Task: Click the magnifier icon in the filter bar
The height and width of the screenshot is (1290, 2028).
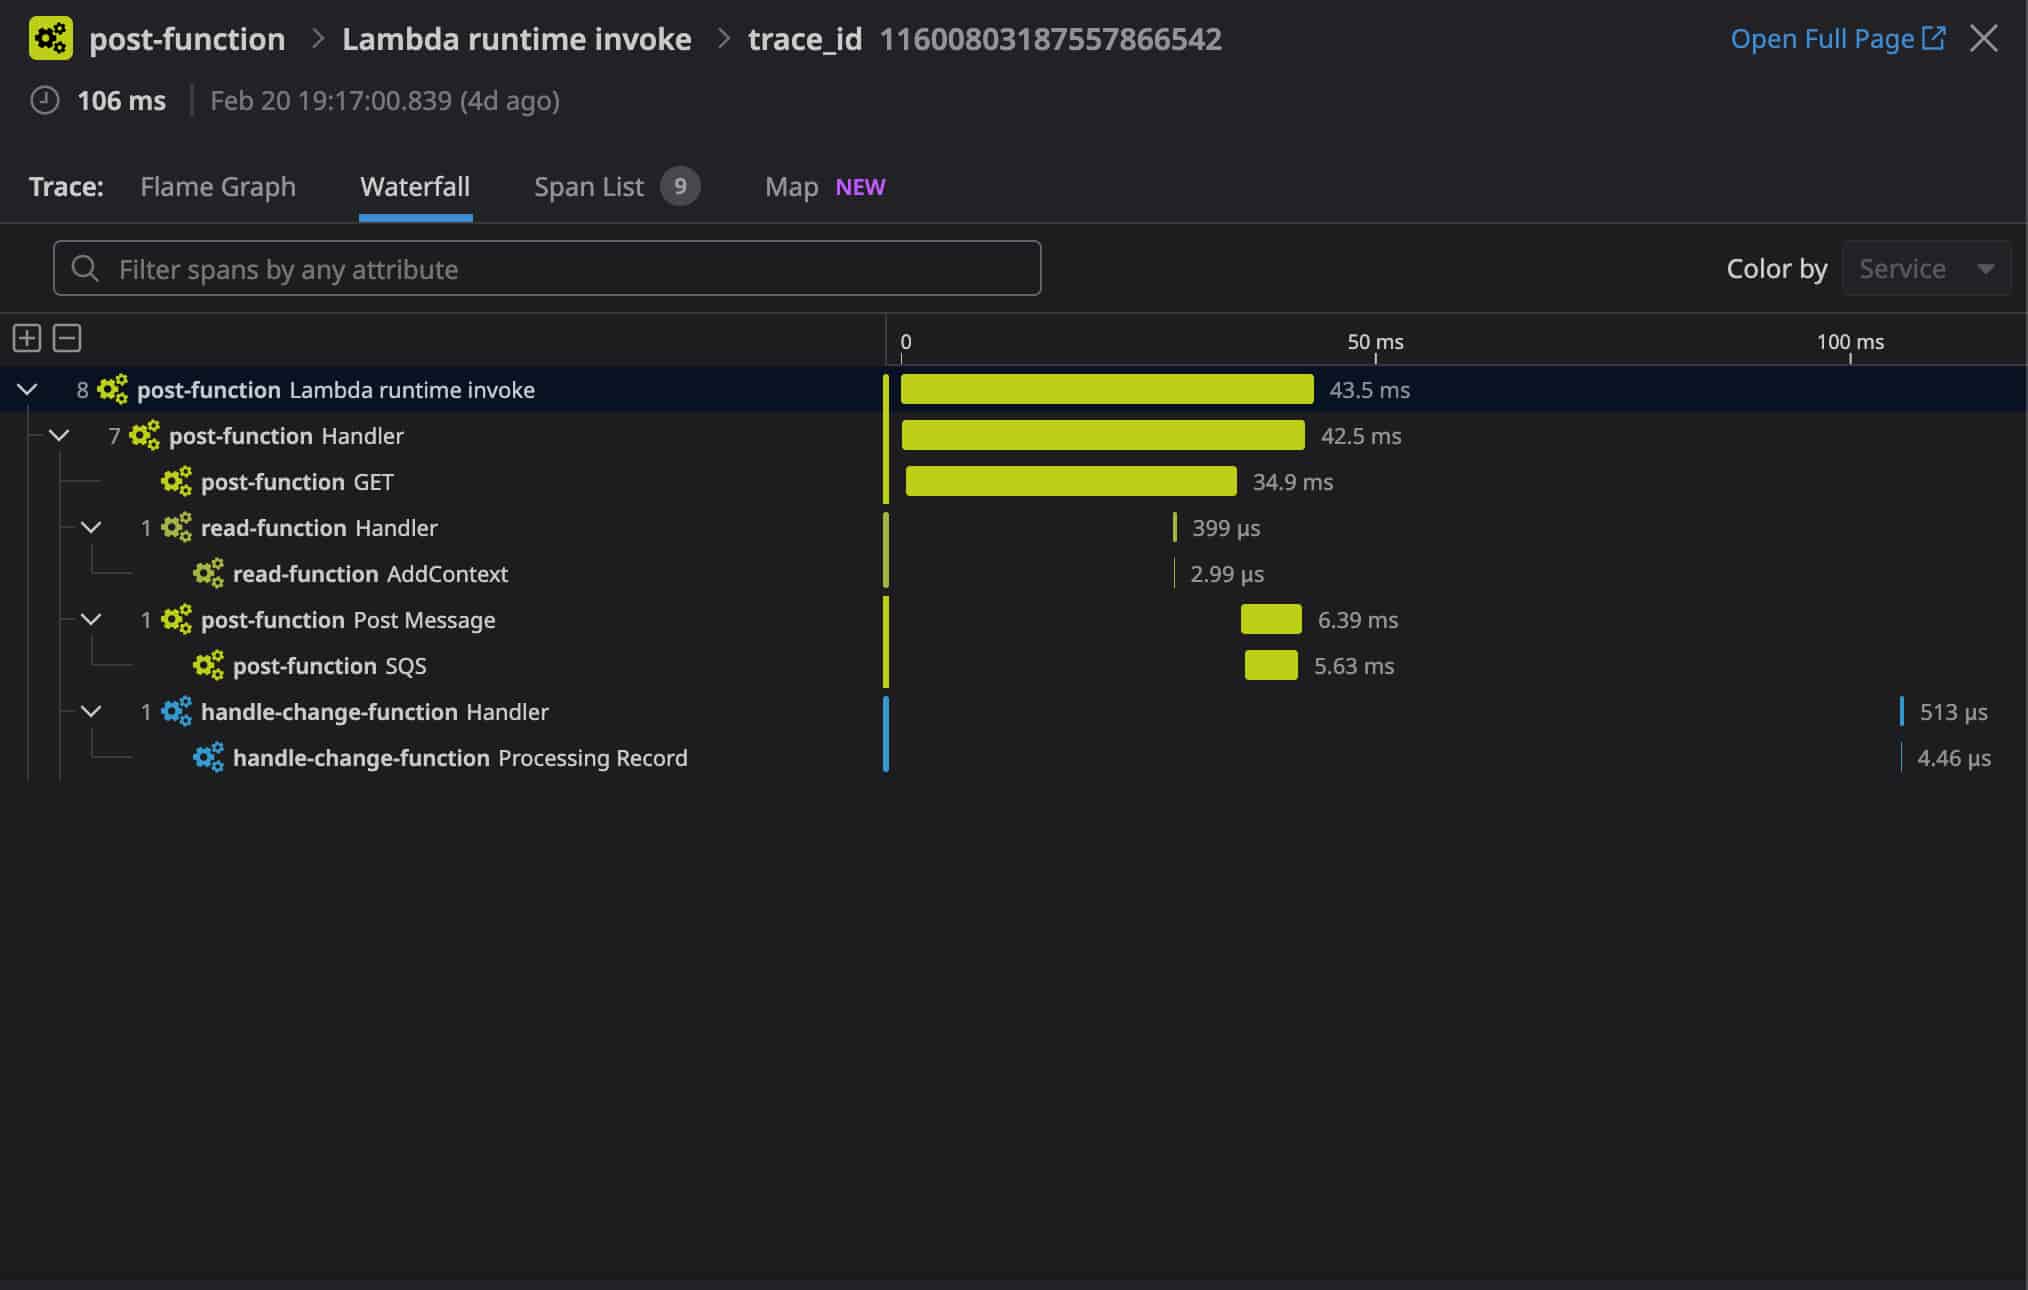Action: coord(85,268)
